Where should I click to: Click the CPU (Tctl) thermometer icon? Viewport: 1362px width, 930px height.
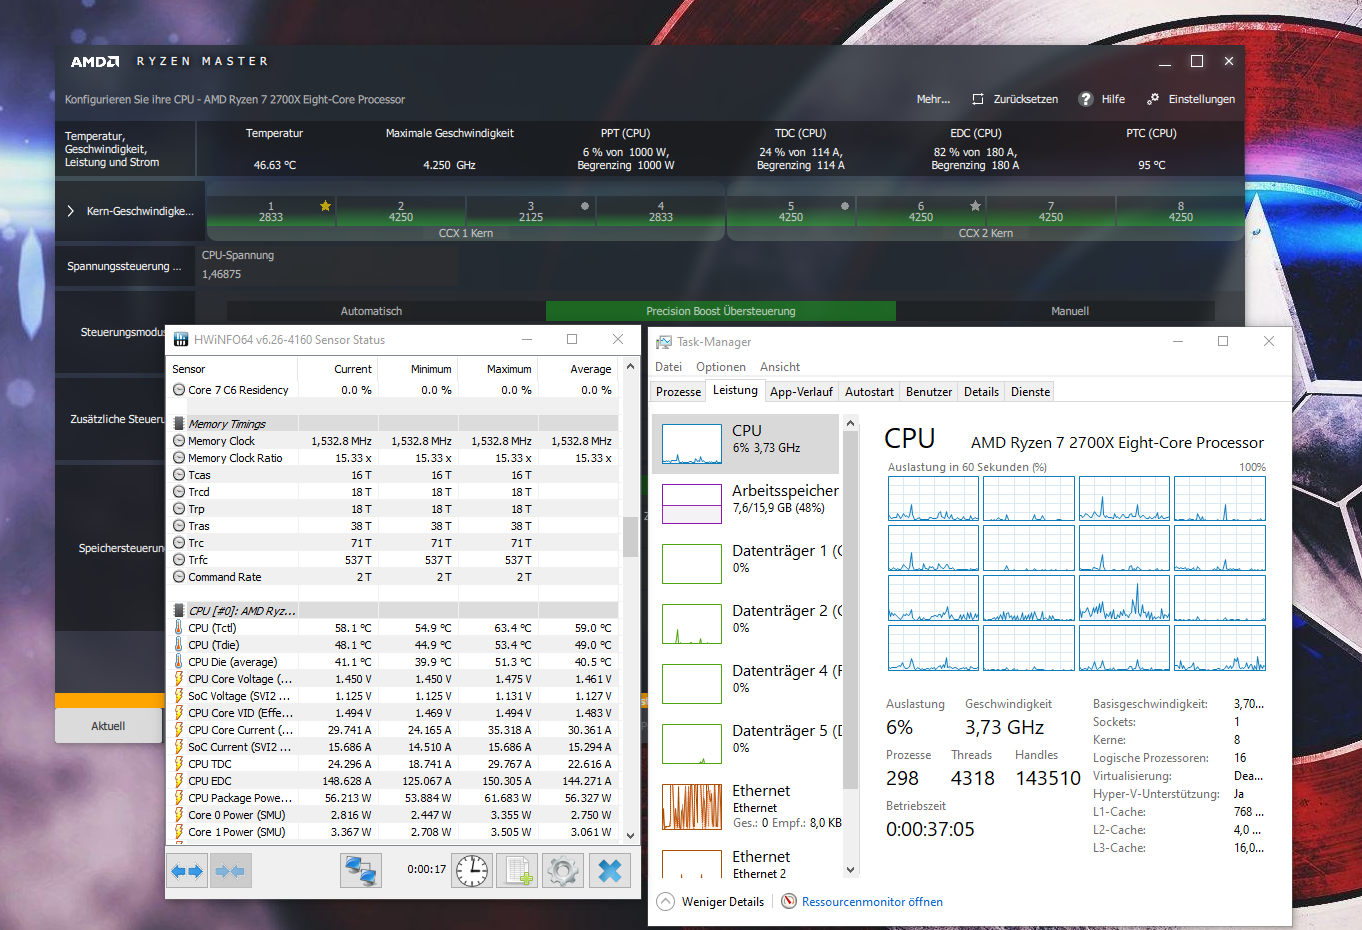pyautogui.click(x=179, y=628)
